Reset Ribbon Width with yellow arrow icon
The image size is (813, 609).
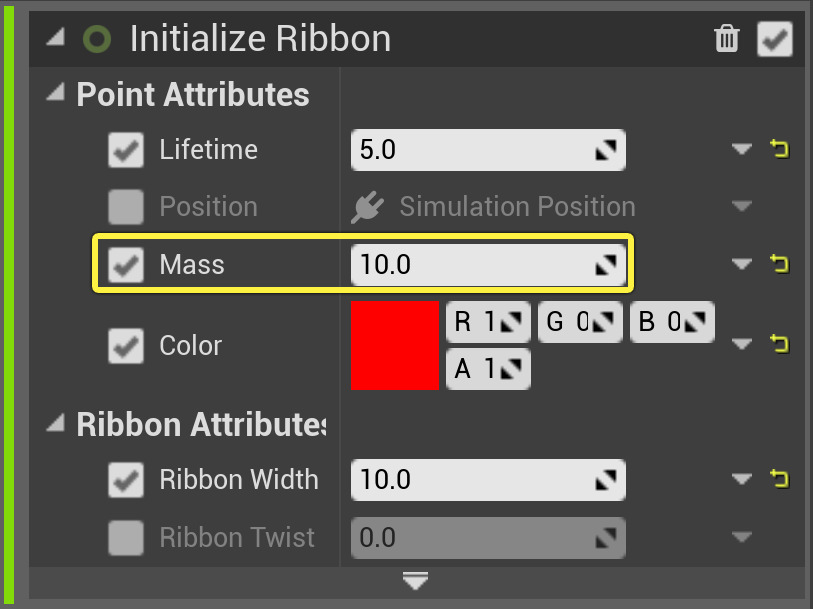click(x=779, y=480)
